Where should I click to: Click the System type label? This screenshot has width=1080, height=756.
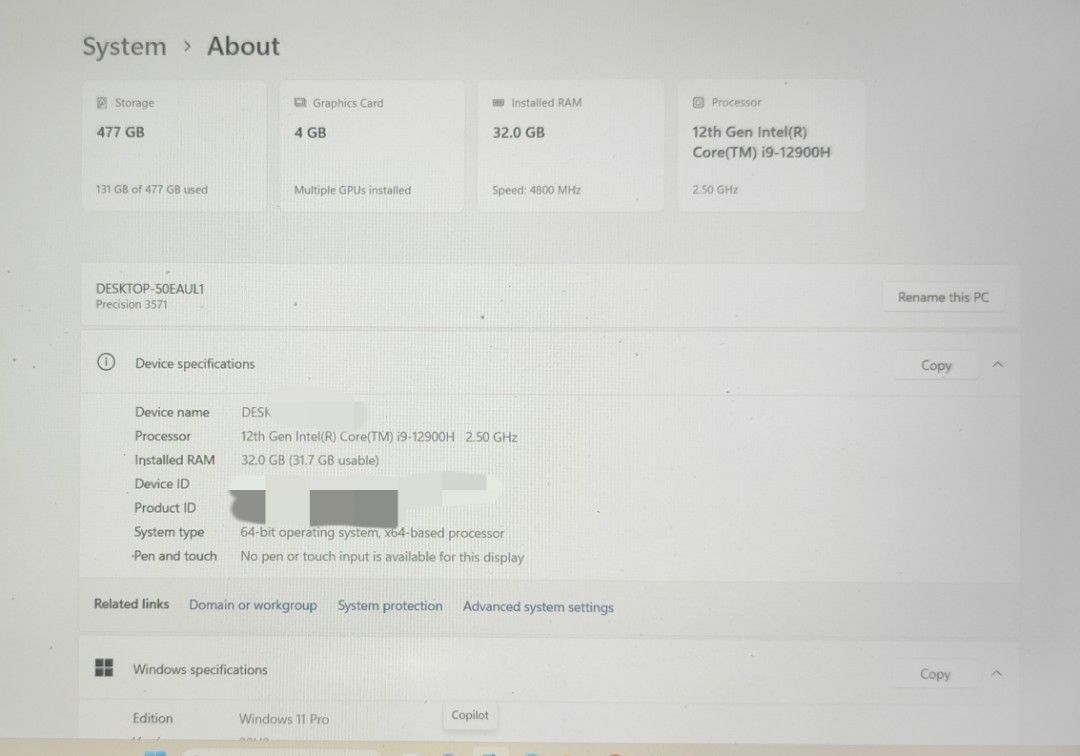pyautogui.click(x=169, y=532)
